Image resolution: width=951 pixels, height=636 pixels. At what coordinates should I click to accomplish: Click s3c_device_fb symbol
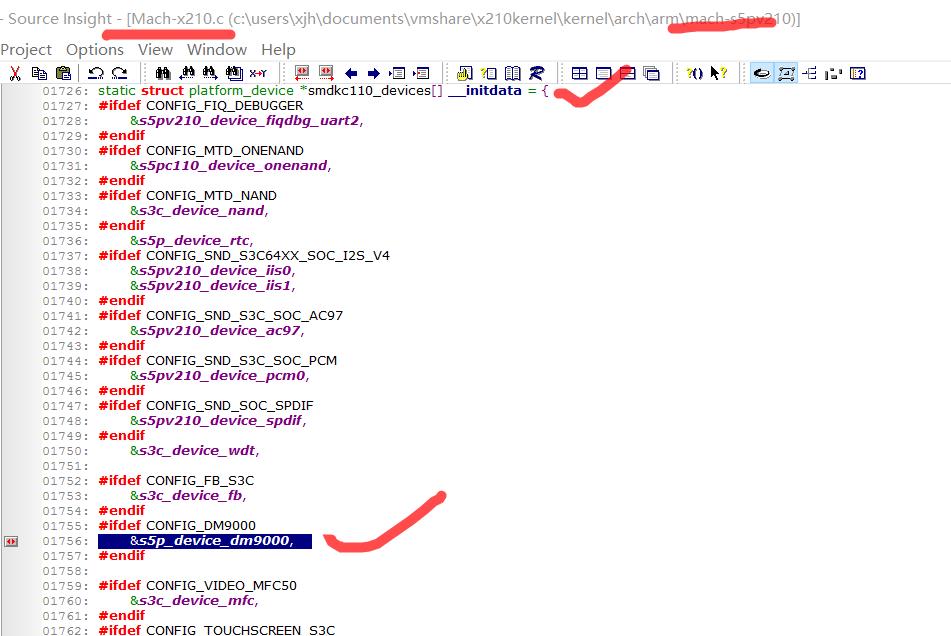pyautogui.click(x=190, y=495)
